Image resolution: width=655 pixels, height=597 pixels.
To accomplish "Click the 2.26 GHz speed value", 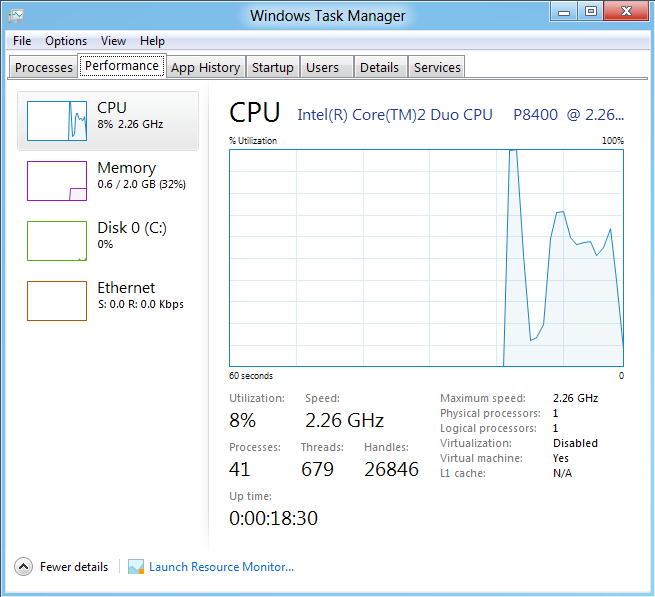I will coord(344,420).
